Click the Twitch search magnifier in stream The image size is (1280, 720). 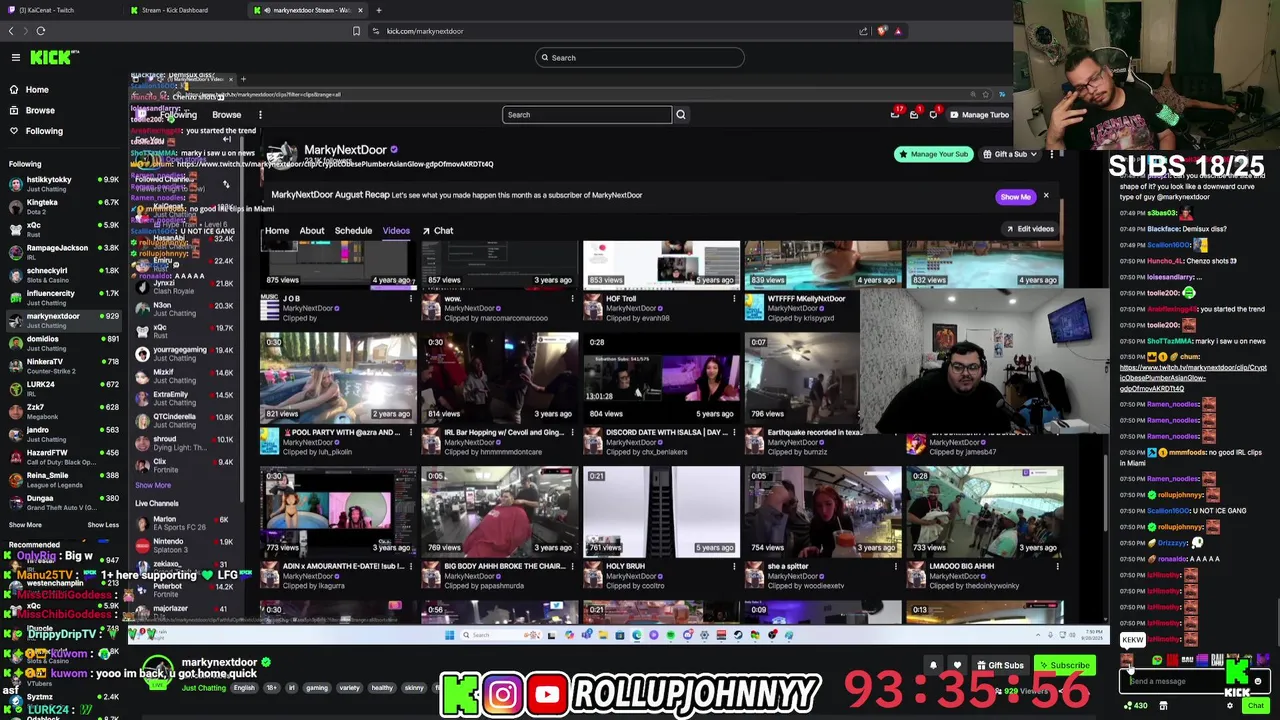point(681,115)
